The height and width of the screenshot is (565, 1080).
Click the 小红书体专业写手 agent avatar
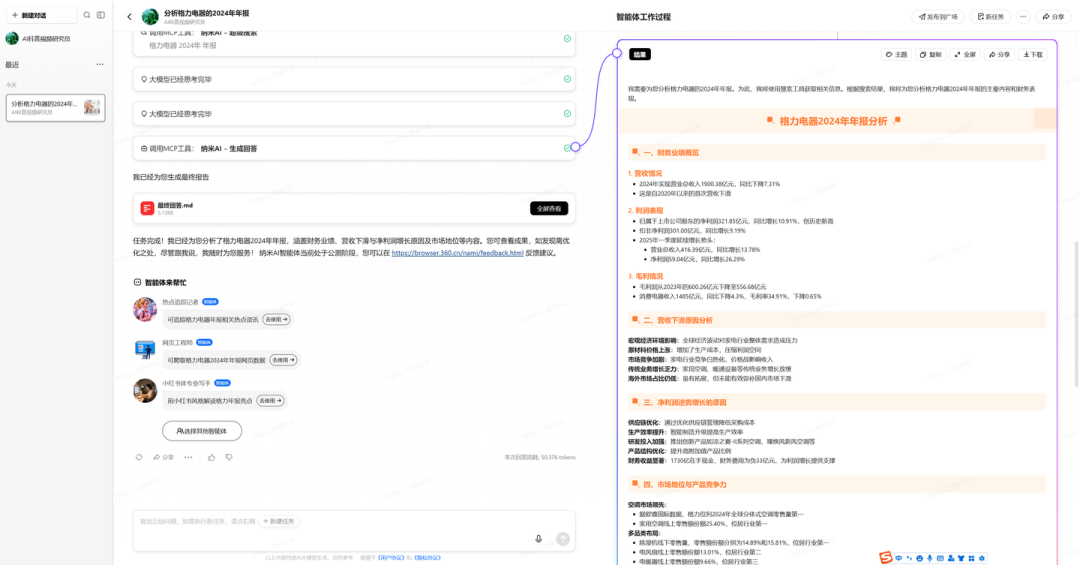coord(145,391)
